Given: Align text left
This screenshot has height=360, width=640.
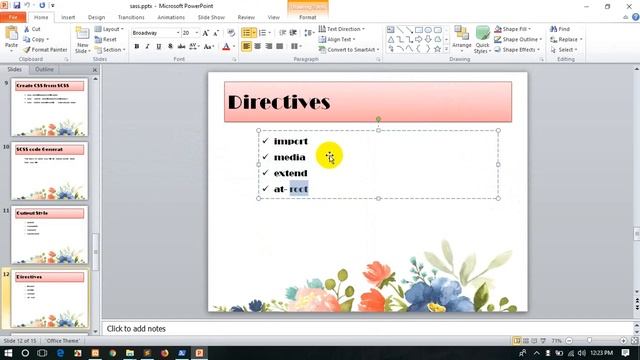Looking at the screenshot, I should [x=246, y=47].
